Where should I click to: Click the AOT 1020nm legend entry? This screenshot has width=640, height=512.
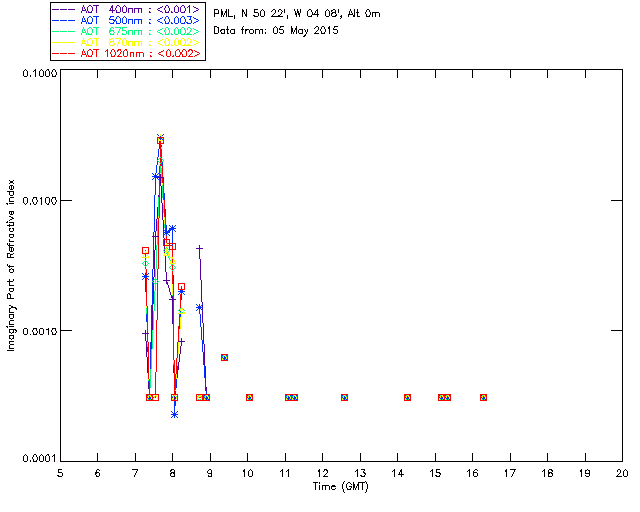coord(128,53)
